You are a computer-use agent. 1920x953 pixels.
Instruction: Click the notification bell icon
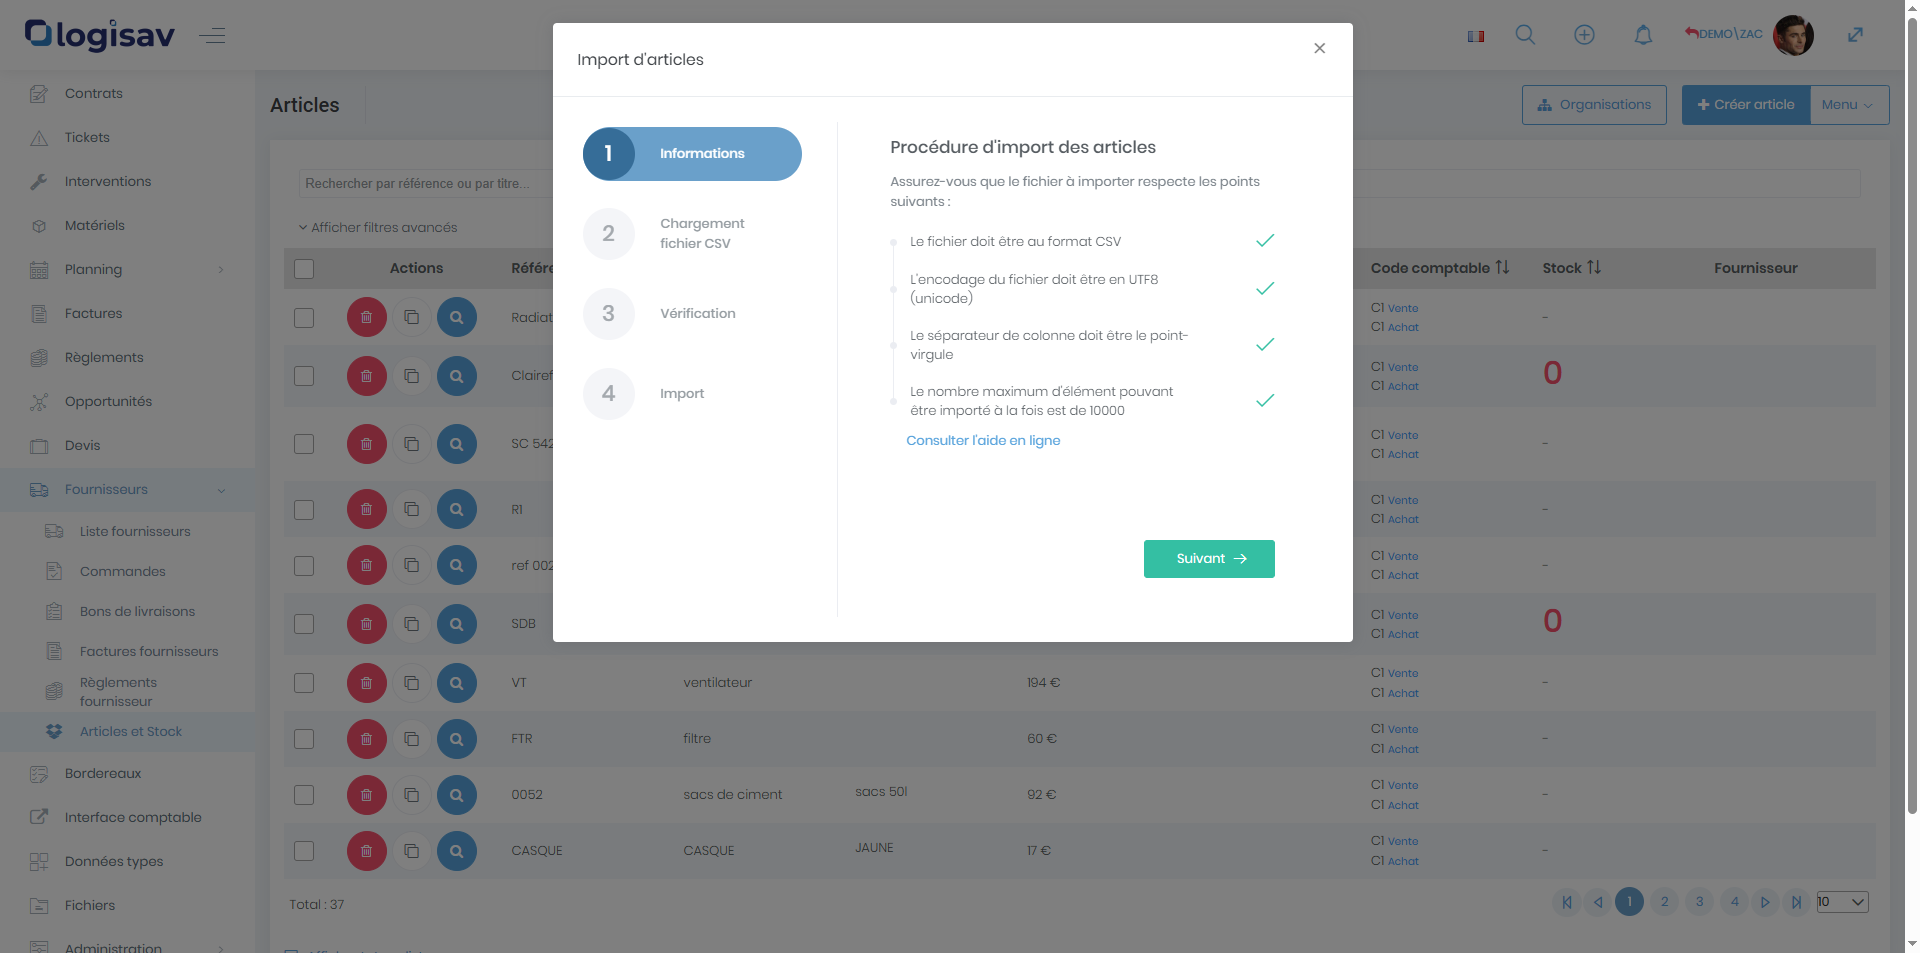[1643, 35]
